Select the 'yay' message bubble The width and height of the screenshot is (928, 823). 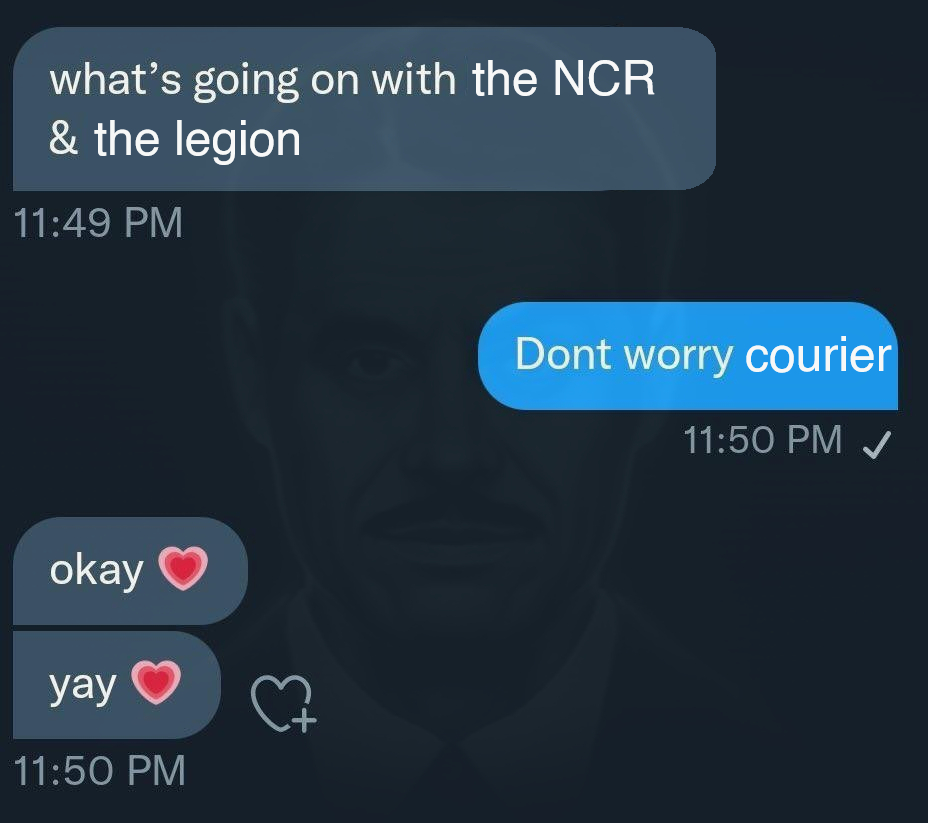click(117, 685)
